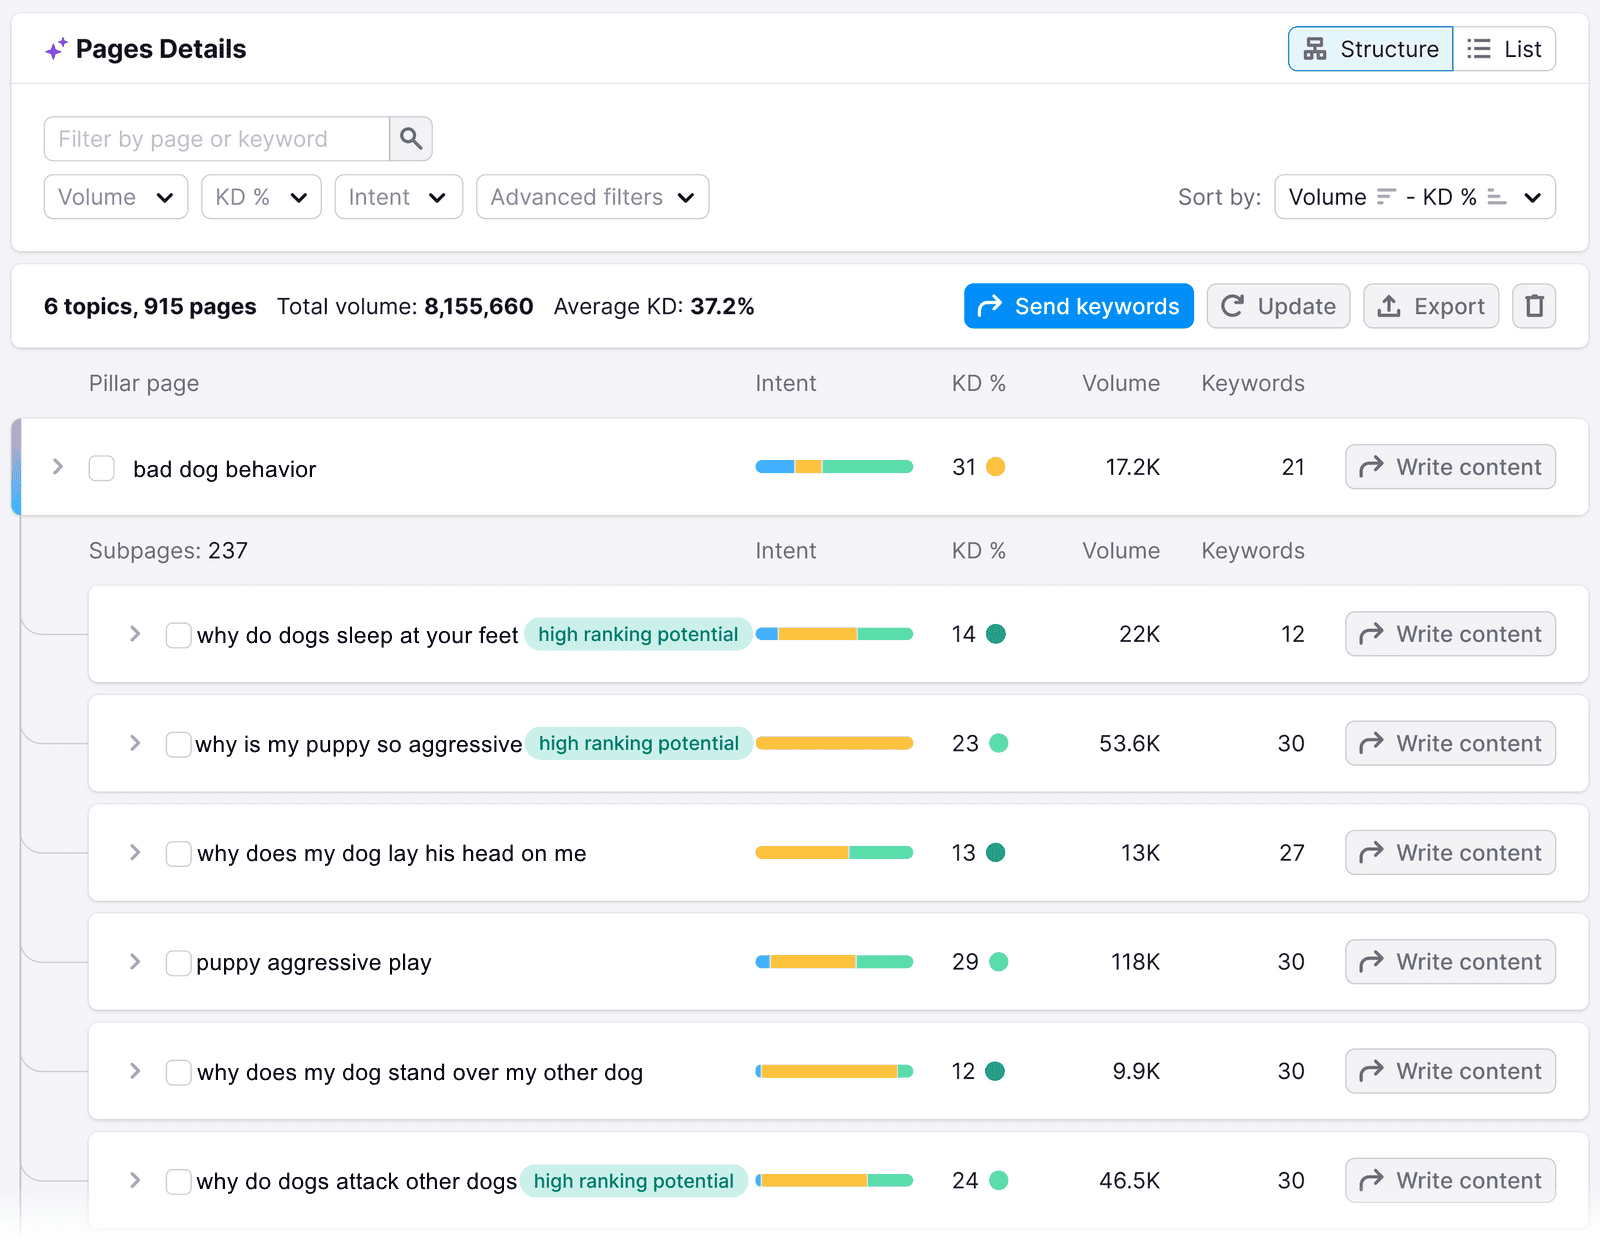Check the why do dogs attack other dogs row
Image resolution: width=1600 pixels, height=1240 pixels.
click(x=178, y=1181)
